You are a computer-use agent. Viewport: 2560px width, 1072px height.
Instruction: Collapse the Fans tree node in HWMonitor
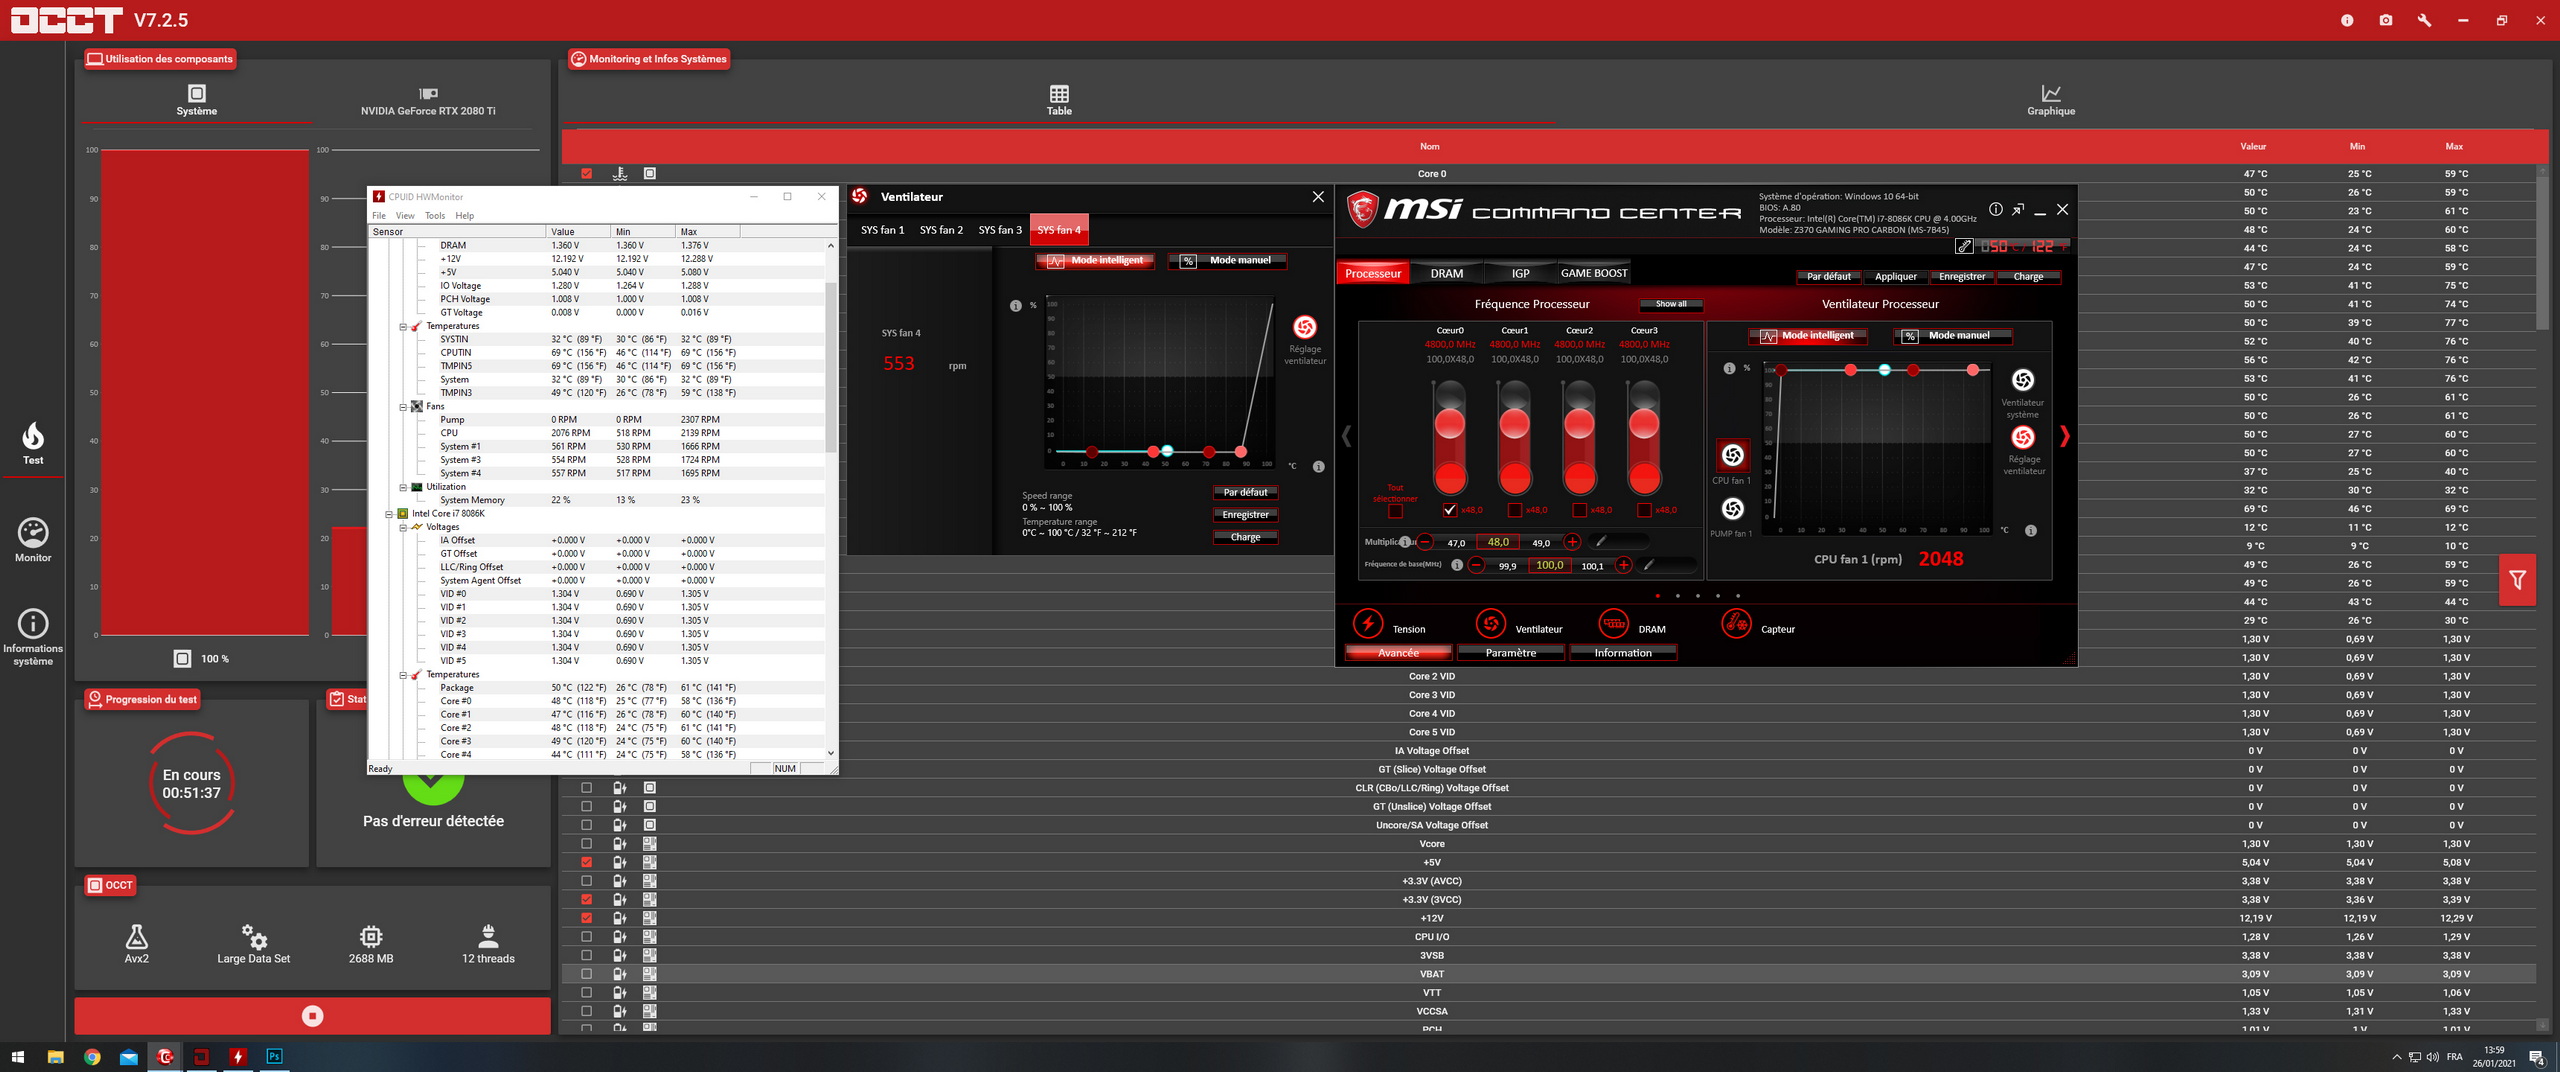coord(403,407)
